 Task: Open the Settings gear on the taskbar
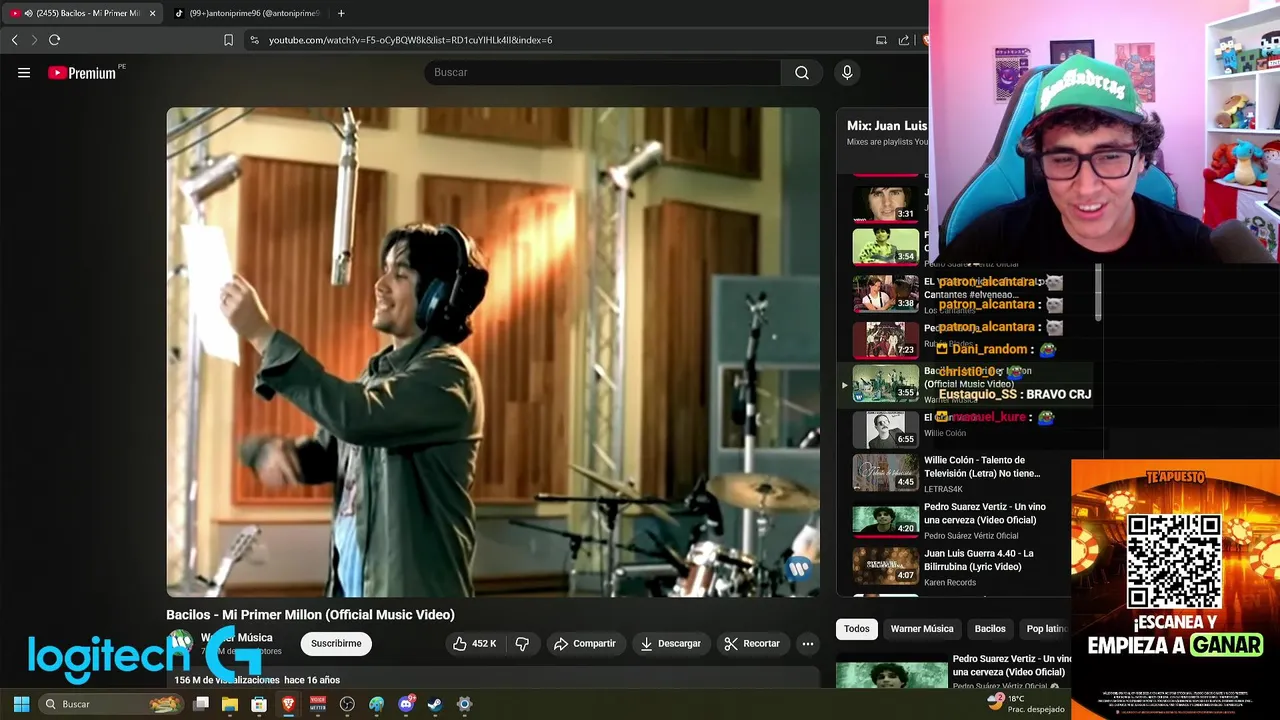[464, 704]
